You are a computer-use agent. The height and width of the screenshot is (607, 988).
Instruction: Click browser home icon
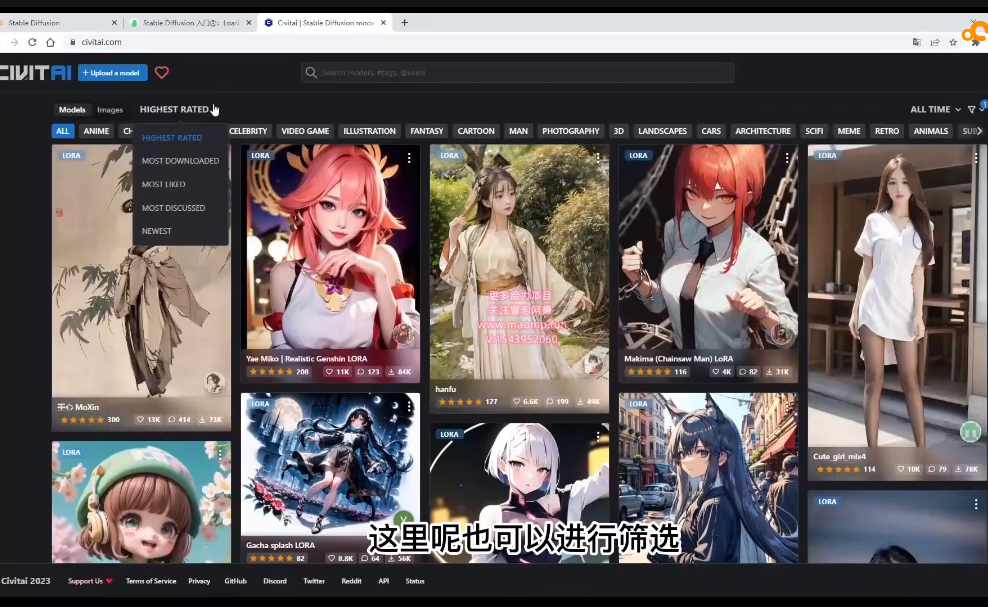tap(50, 42)
